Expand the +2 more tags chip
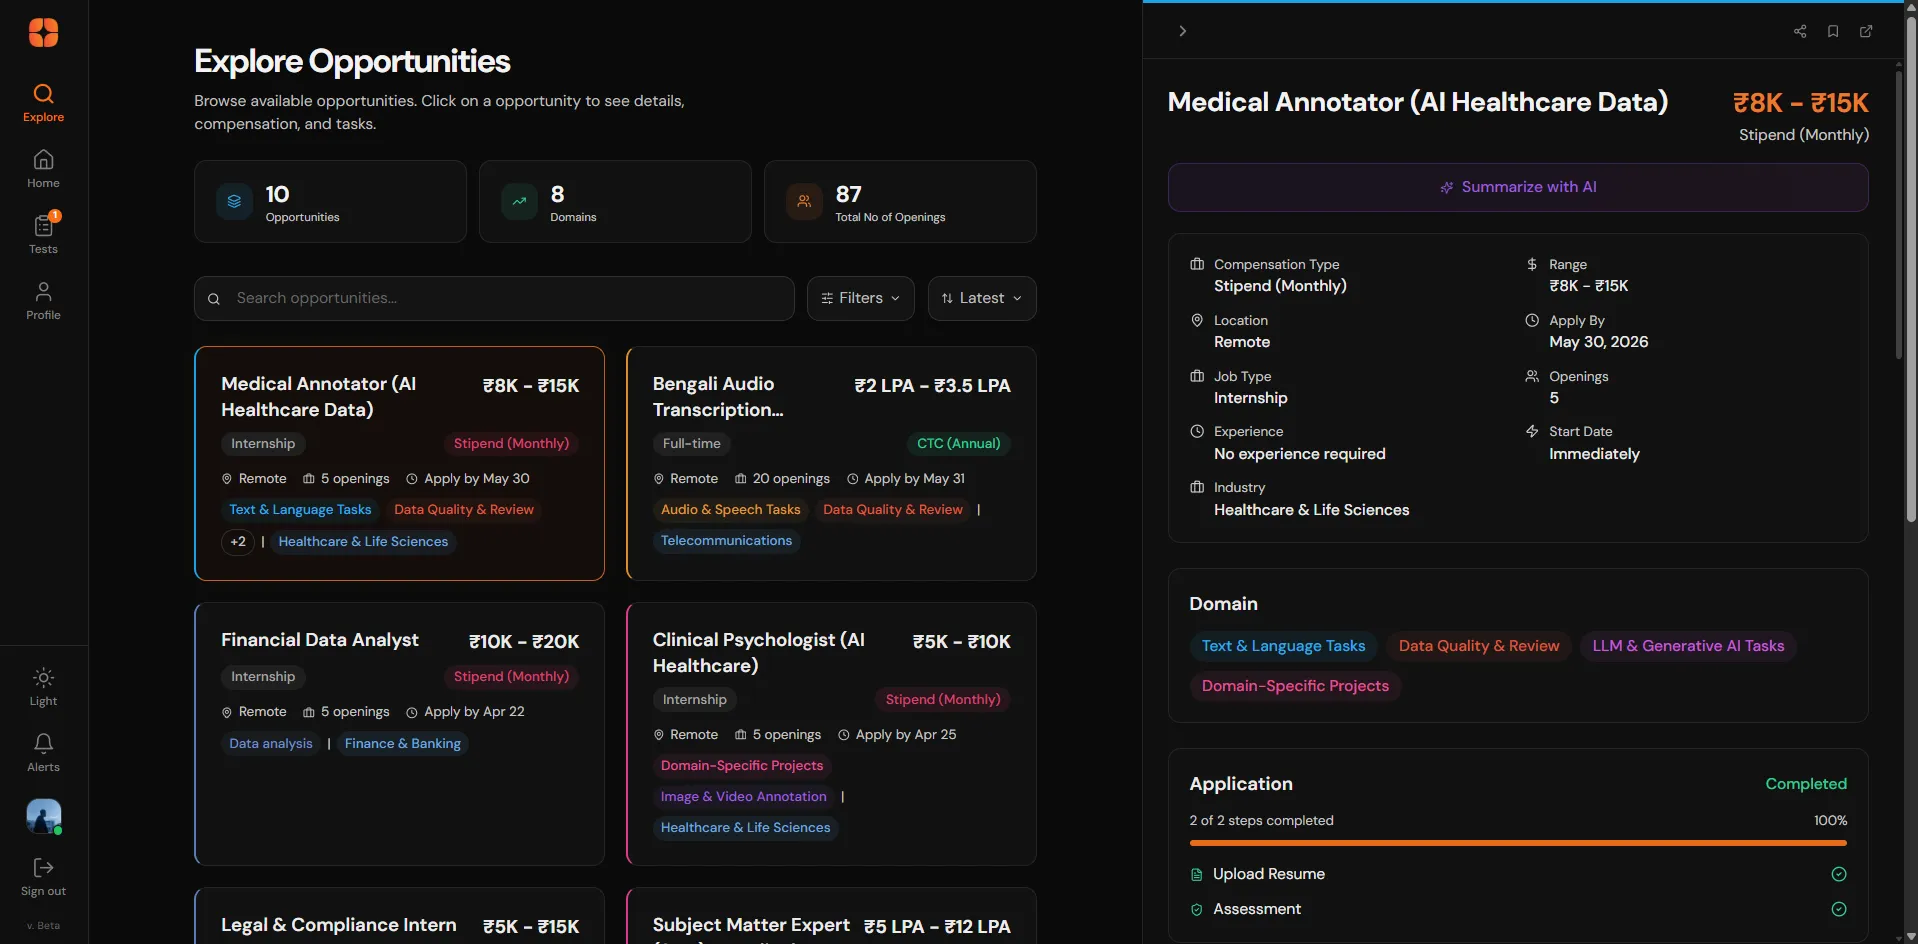1918x944 pixels. [x=238, y=542]
